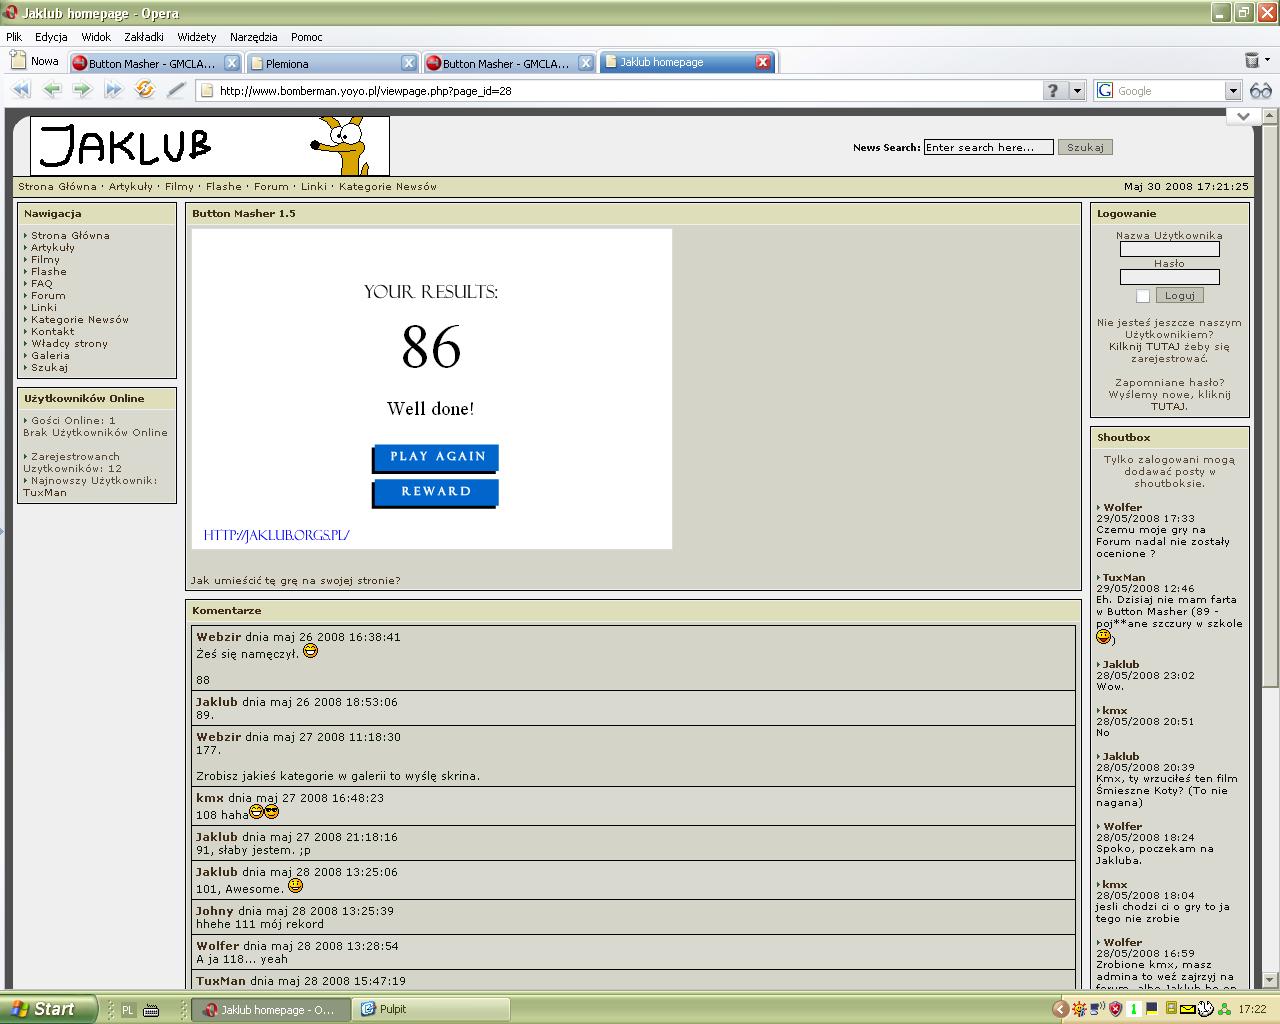Click the Fast Forward navigation icon
Viewport: 1280px width, 1024px height.
(x=113, y=90)
